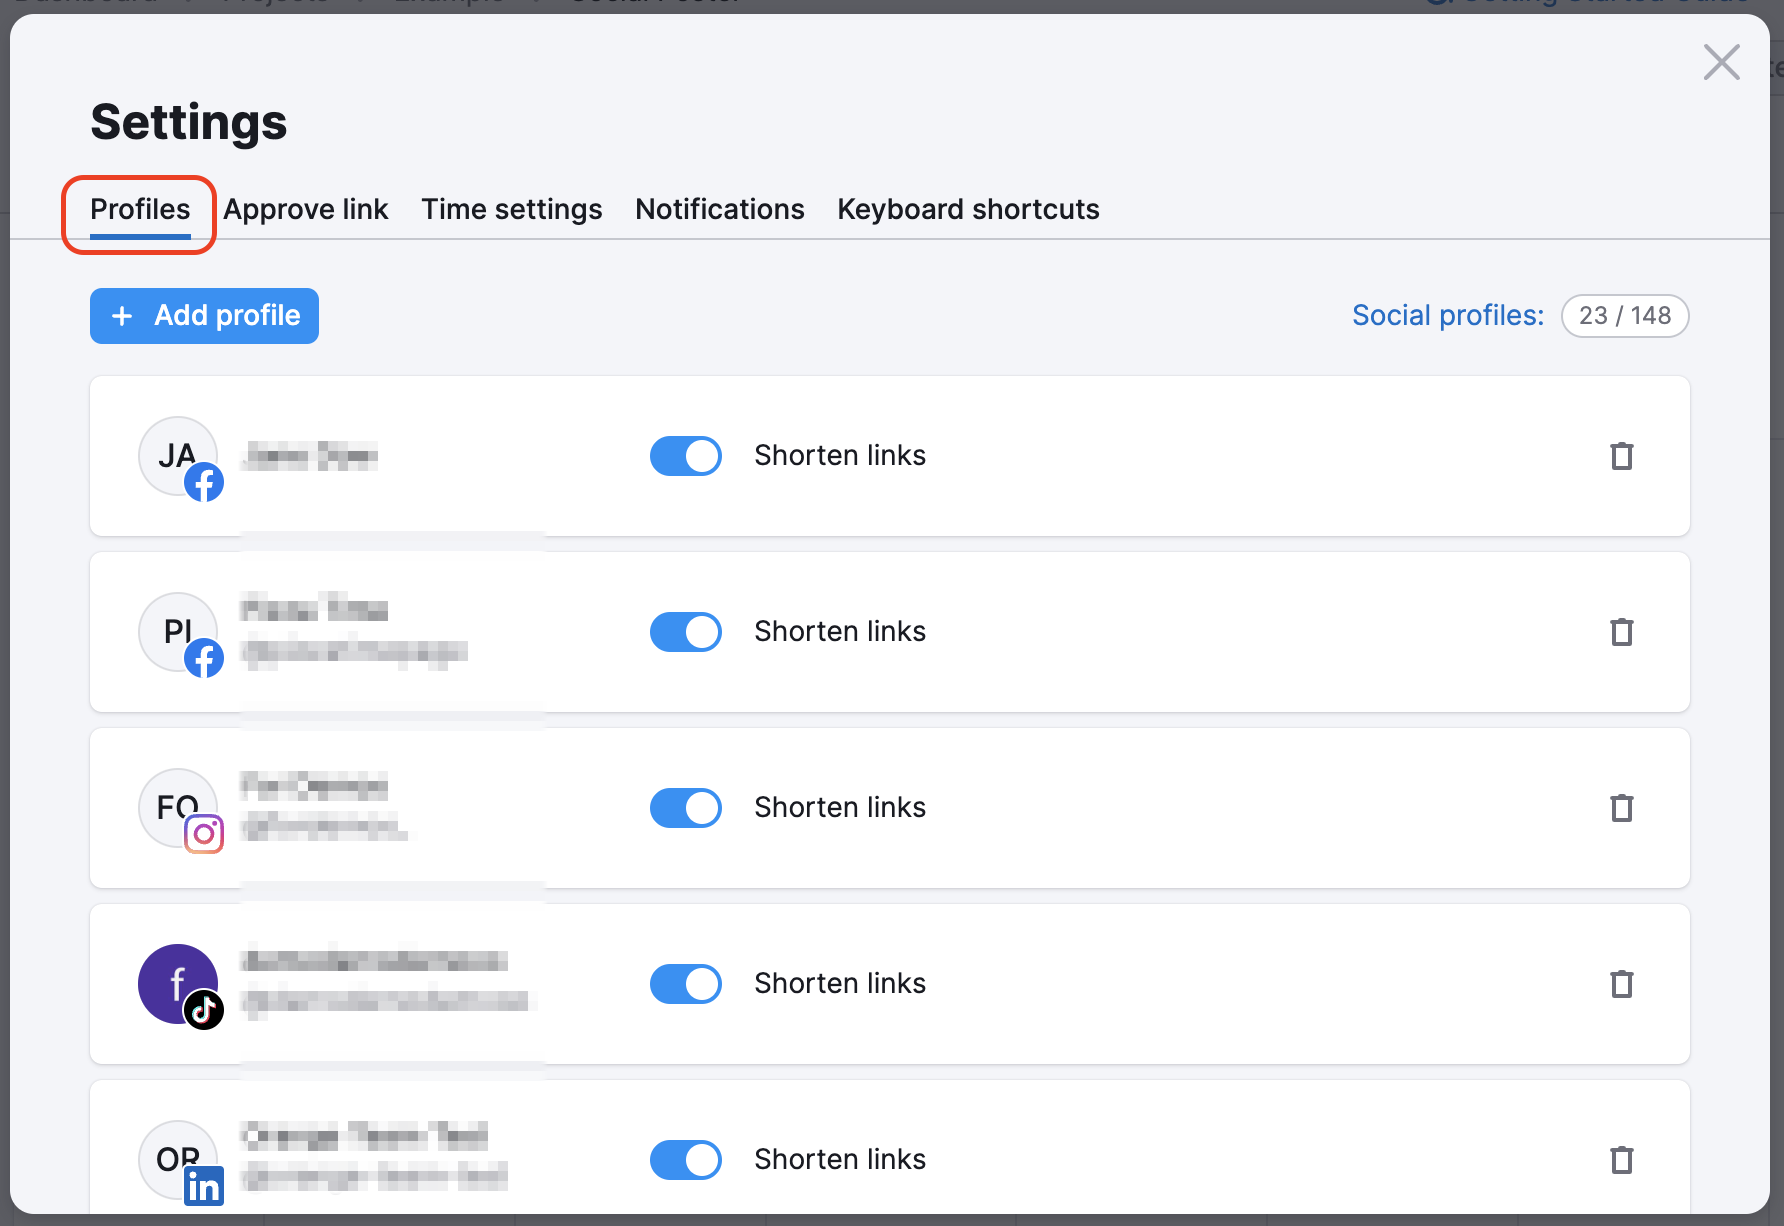Click the LinkedIn badge on the OR profile
Image resolution: width=1784 pixels, height=1226 pixels.
pyautogui.click(x=204, y=1186)
